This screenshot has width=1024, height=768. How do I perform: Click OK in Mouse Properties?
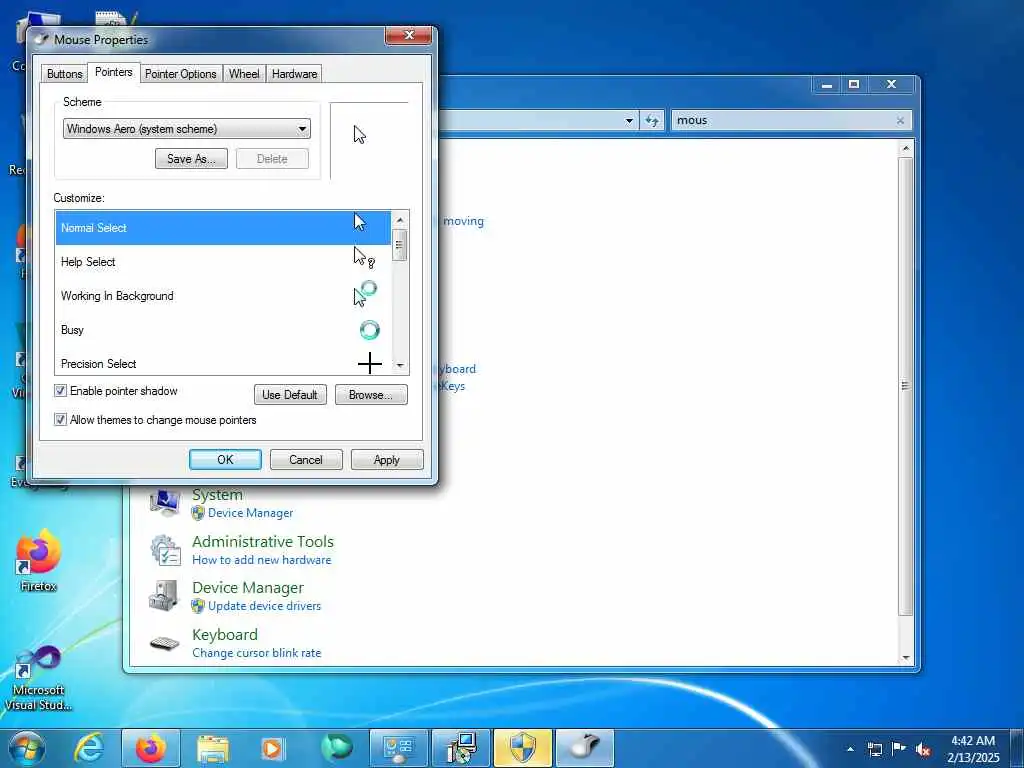(x=225, y=460)
